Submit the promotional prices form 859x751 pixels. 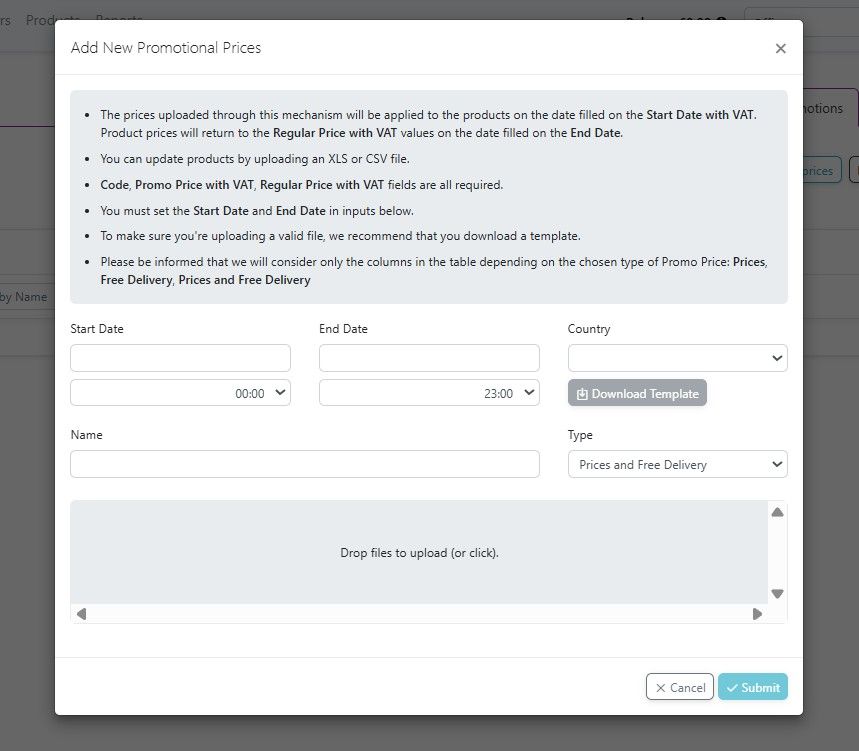tap(753, 687)
